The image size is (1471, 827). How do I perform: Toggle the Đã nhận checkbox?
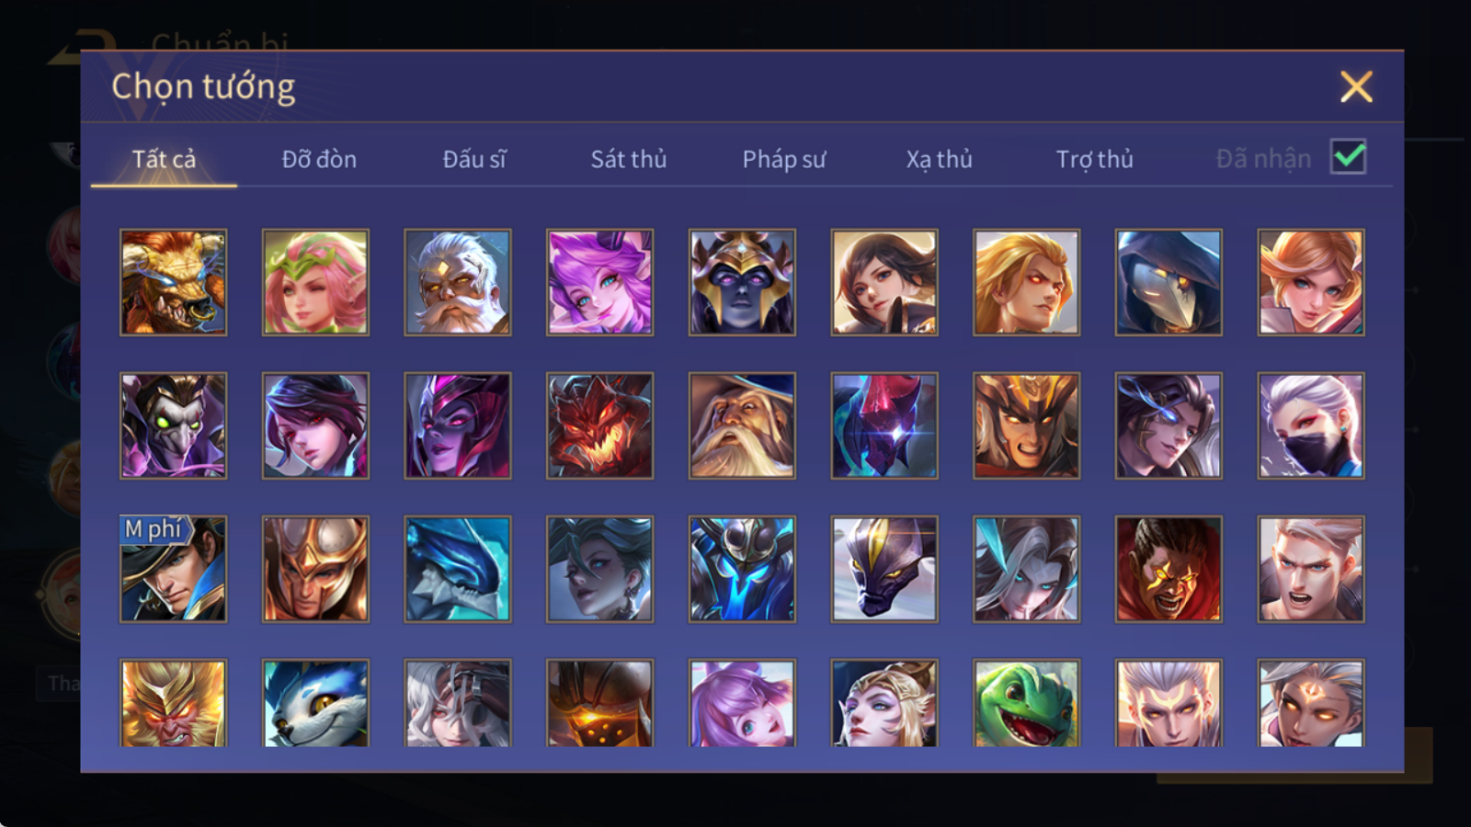1348,157
